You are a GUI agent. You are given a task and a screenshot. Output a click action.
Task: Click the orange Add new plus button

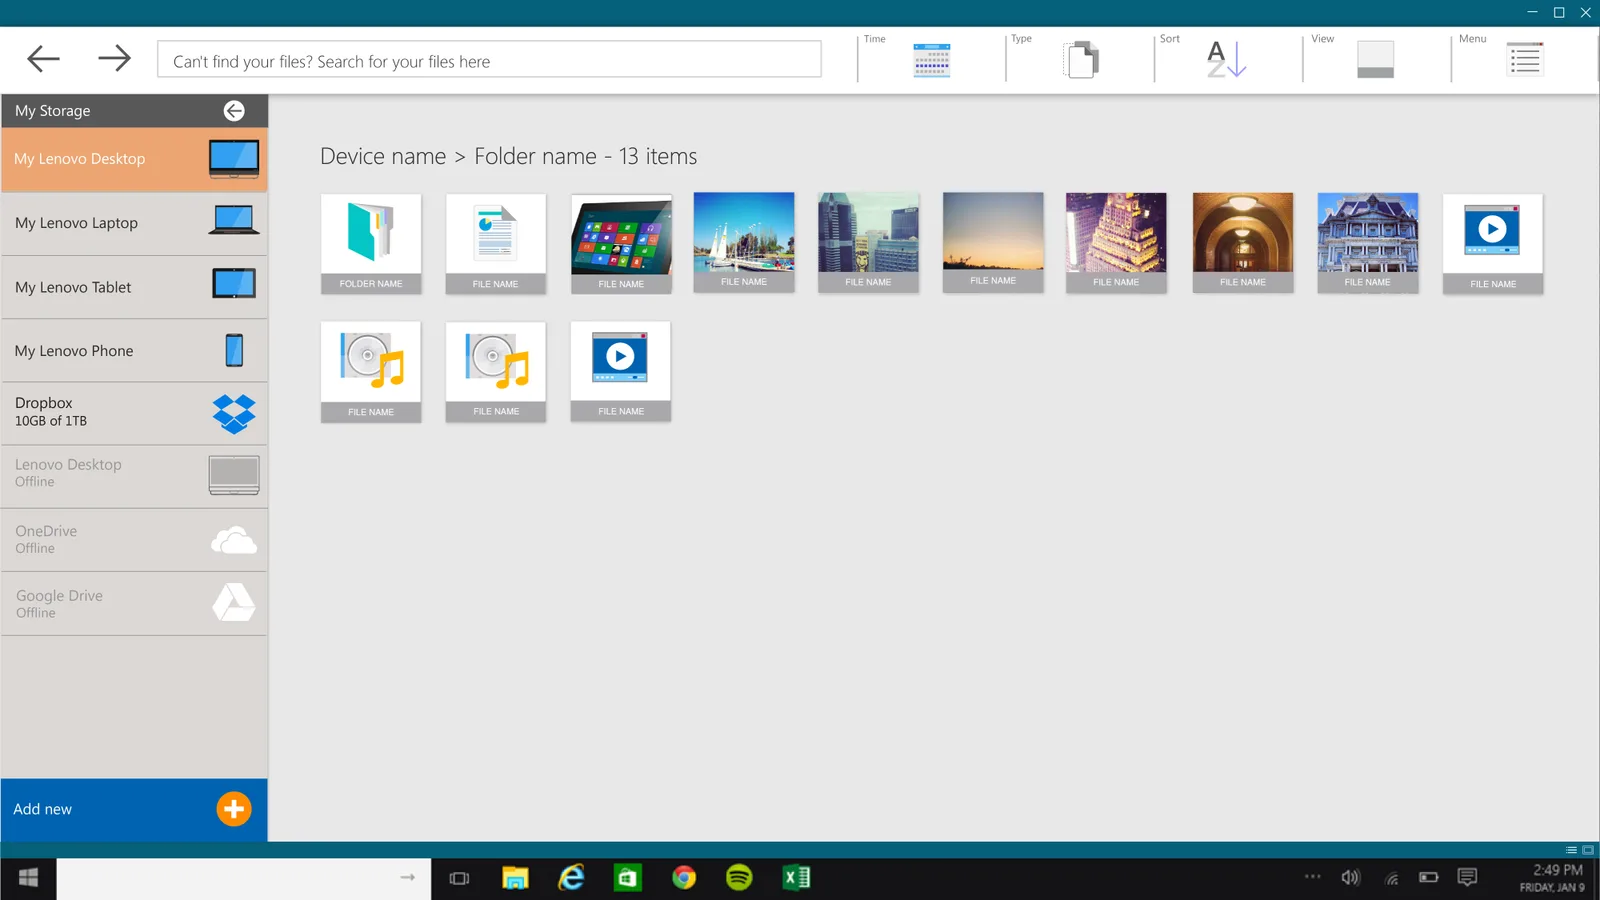point(234,809)
